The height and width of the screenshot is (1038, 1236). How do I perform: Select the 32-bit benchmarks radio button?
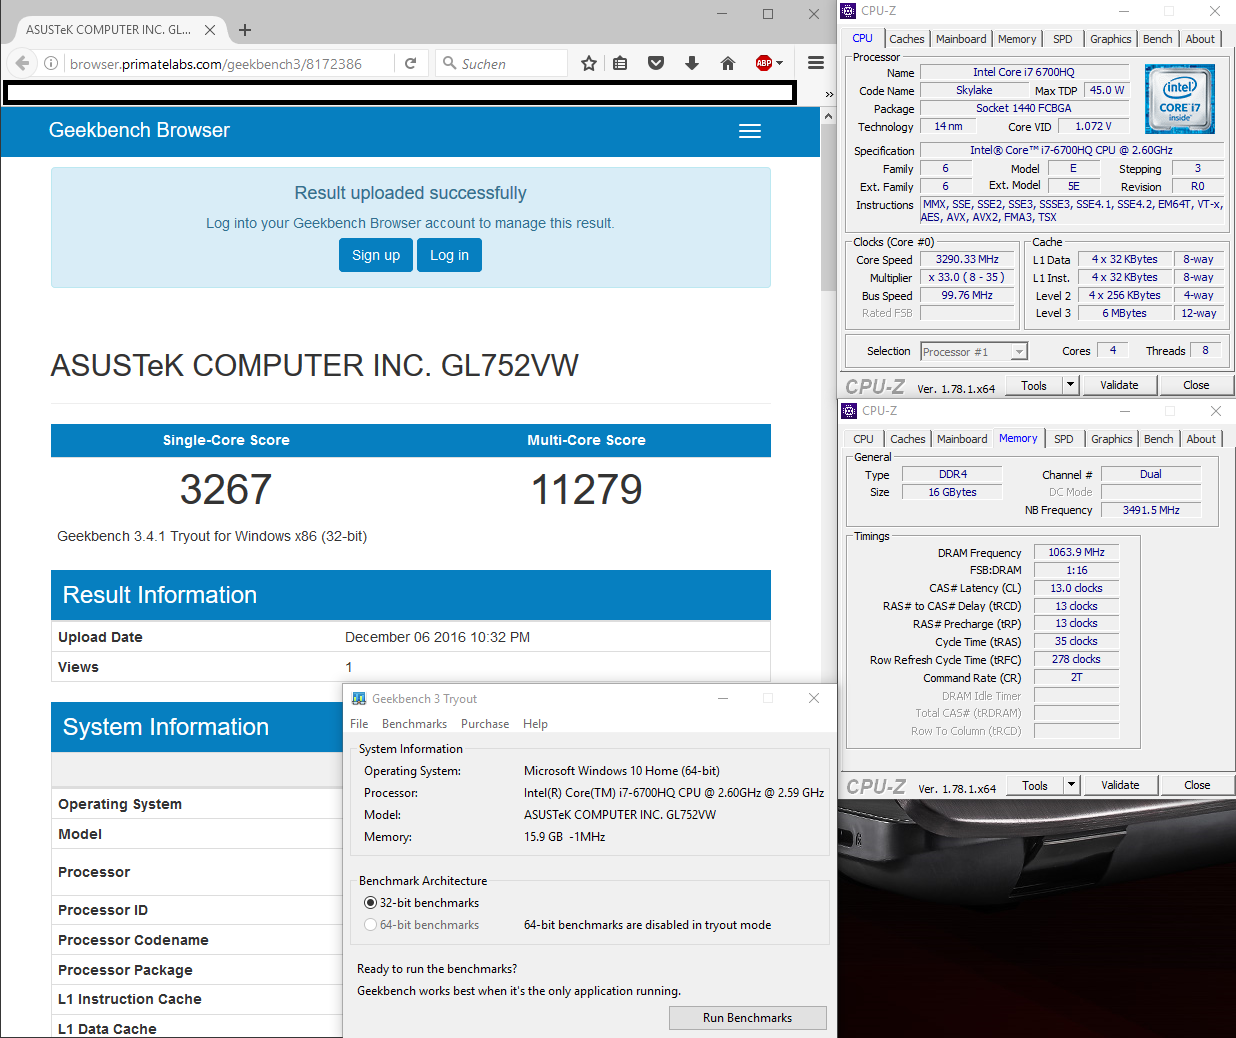tap(370, 902)
